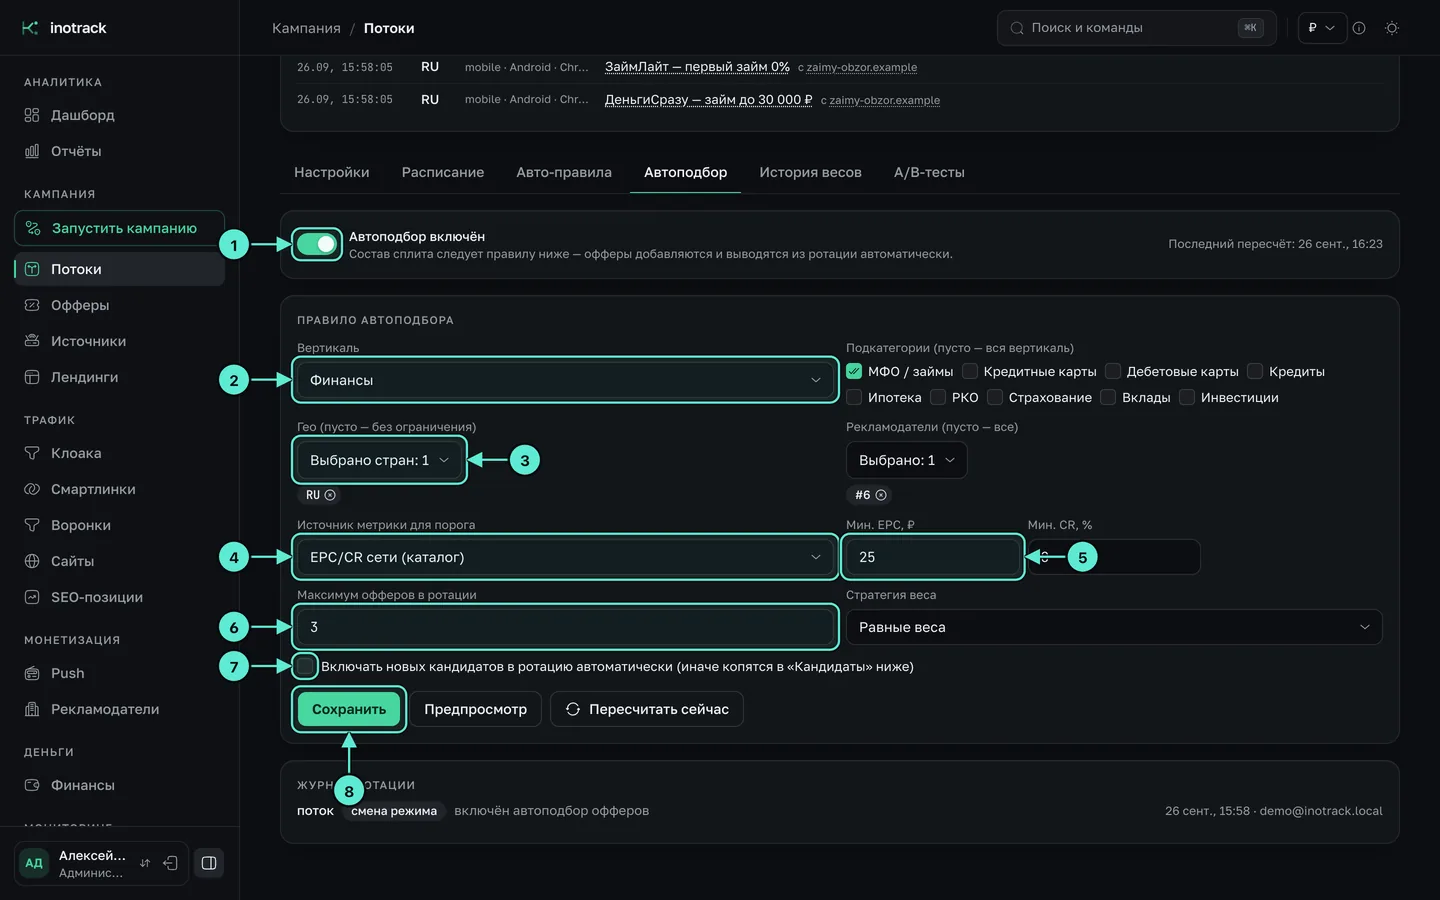This screenshot has width=1440, height=900.
Task: Toggle light theme with the sun icon
Action: click(x=1392, y=28)
